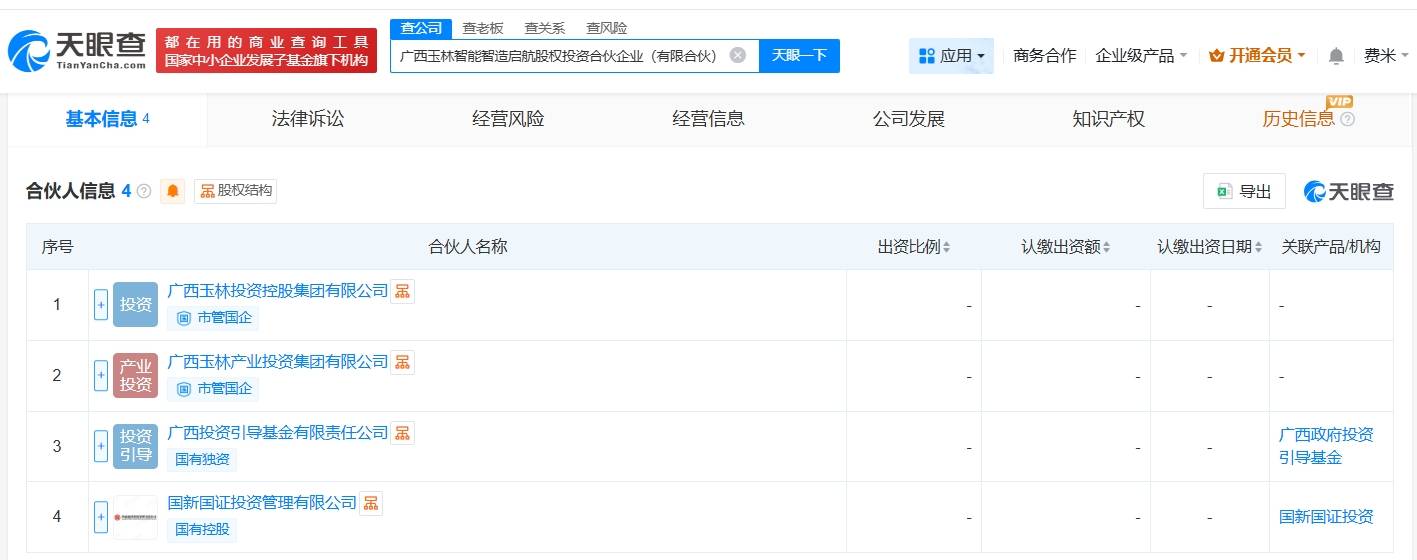
Task: Click the bell notification icon in header
Action: click(x=1336, y=56)
